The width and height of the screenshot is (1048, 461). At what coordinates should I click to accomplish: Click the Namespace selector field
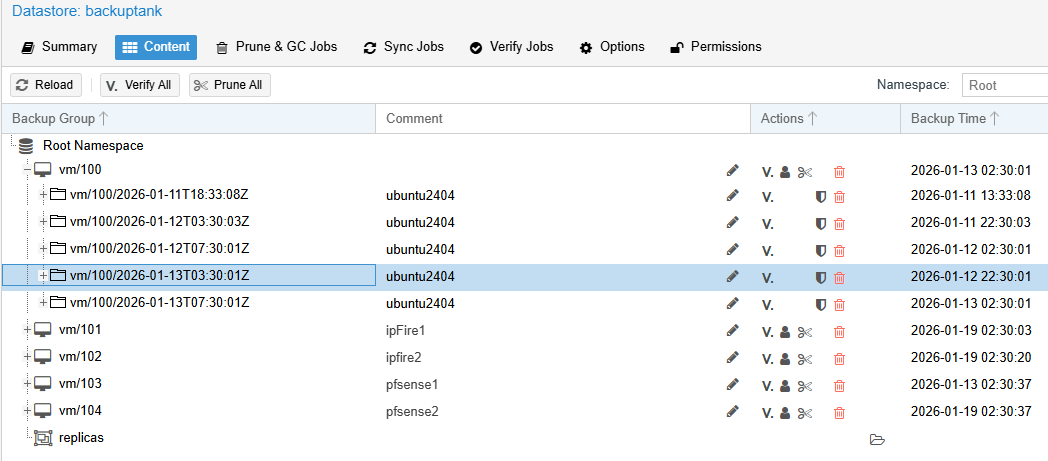1003,86
